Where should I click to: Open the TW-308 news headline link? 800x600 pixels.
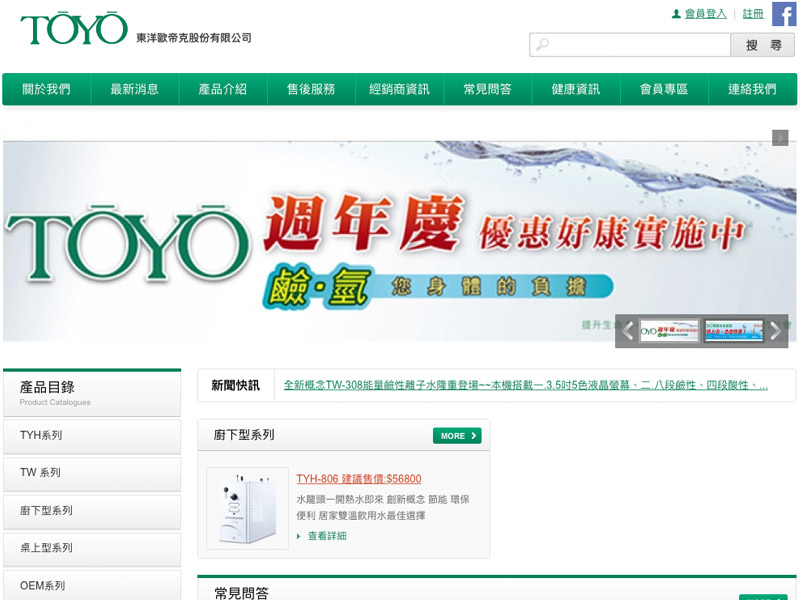(x=525, y=385)
